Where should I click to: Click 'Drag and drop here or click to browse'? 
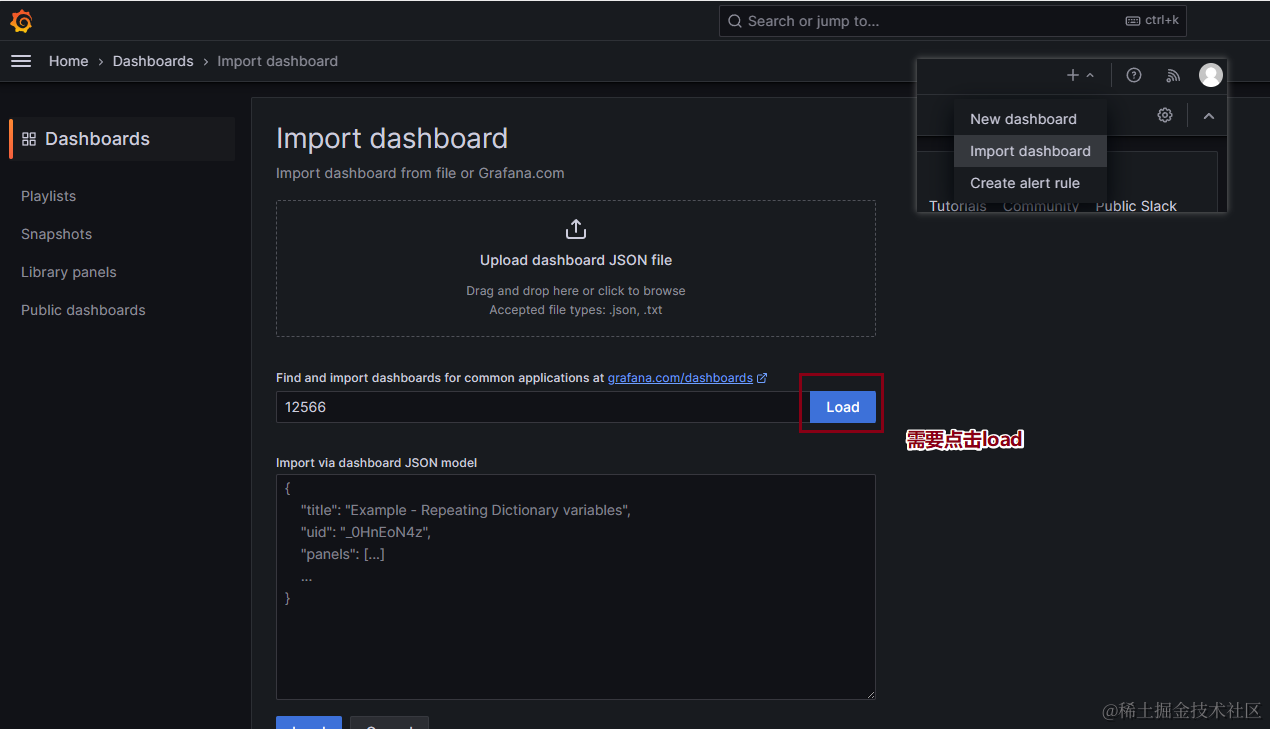[x=576, y=291]
